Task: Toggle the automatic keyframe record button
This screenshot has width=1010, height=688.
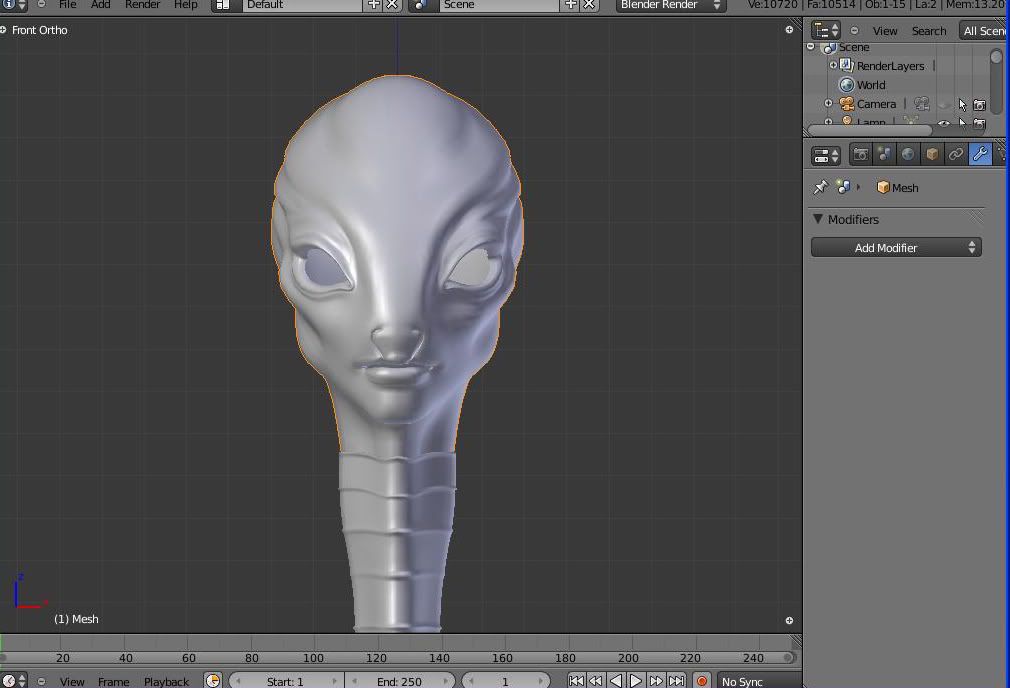Action: tap(702, 681)
